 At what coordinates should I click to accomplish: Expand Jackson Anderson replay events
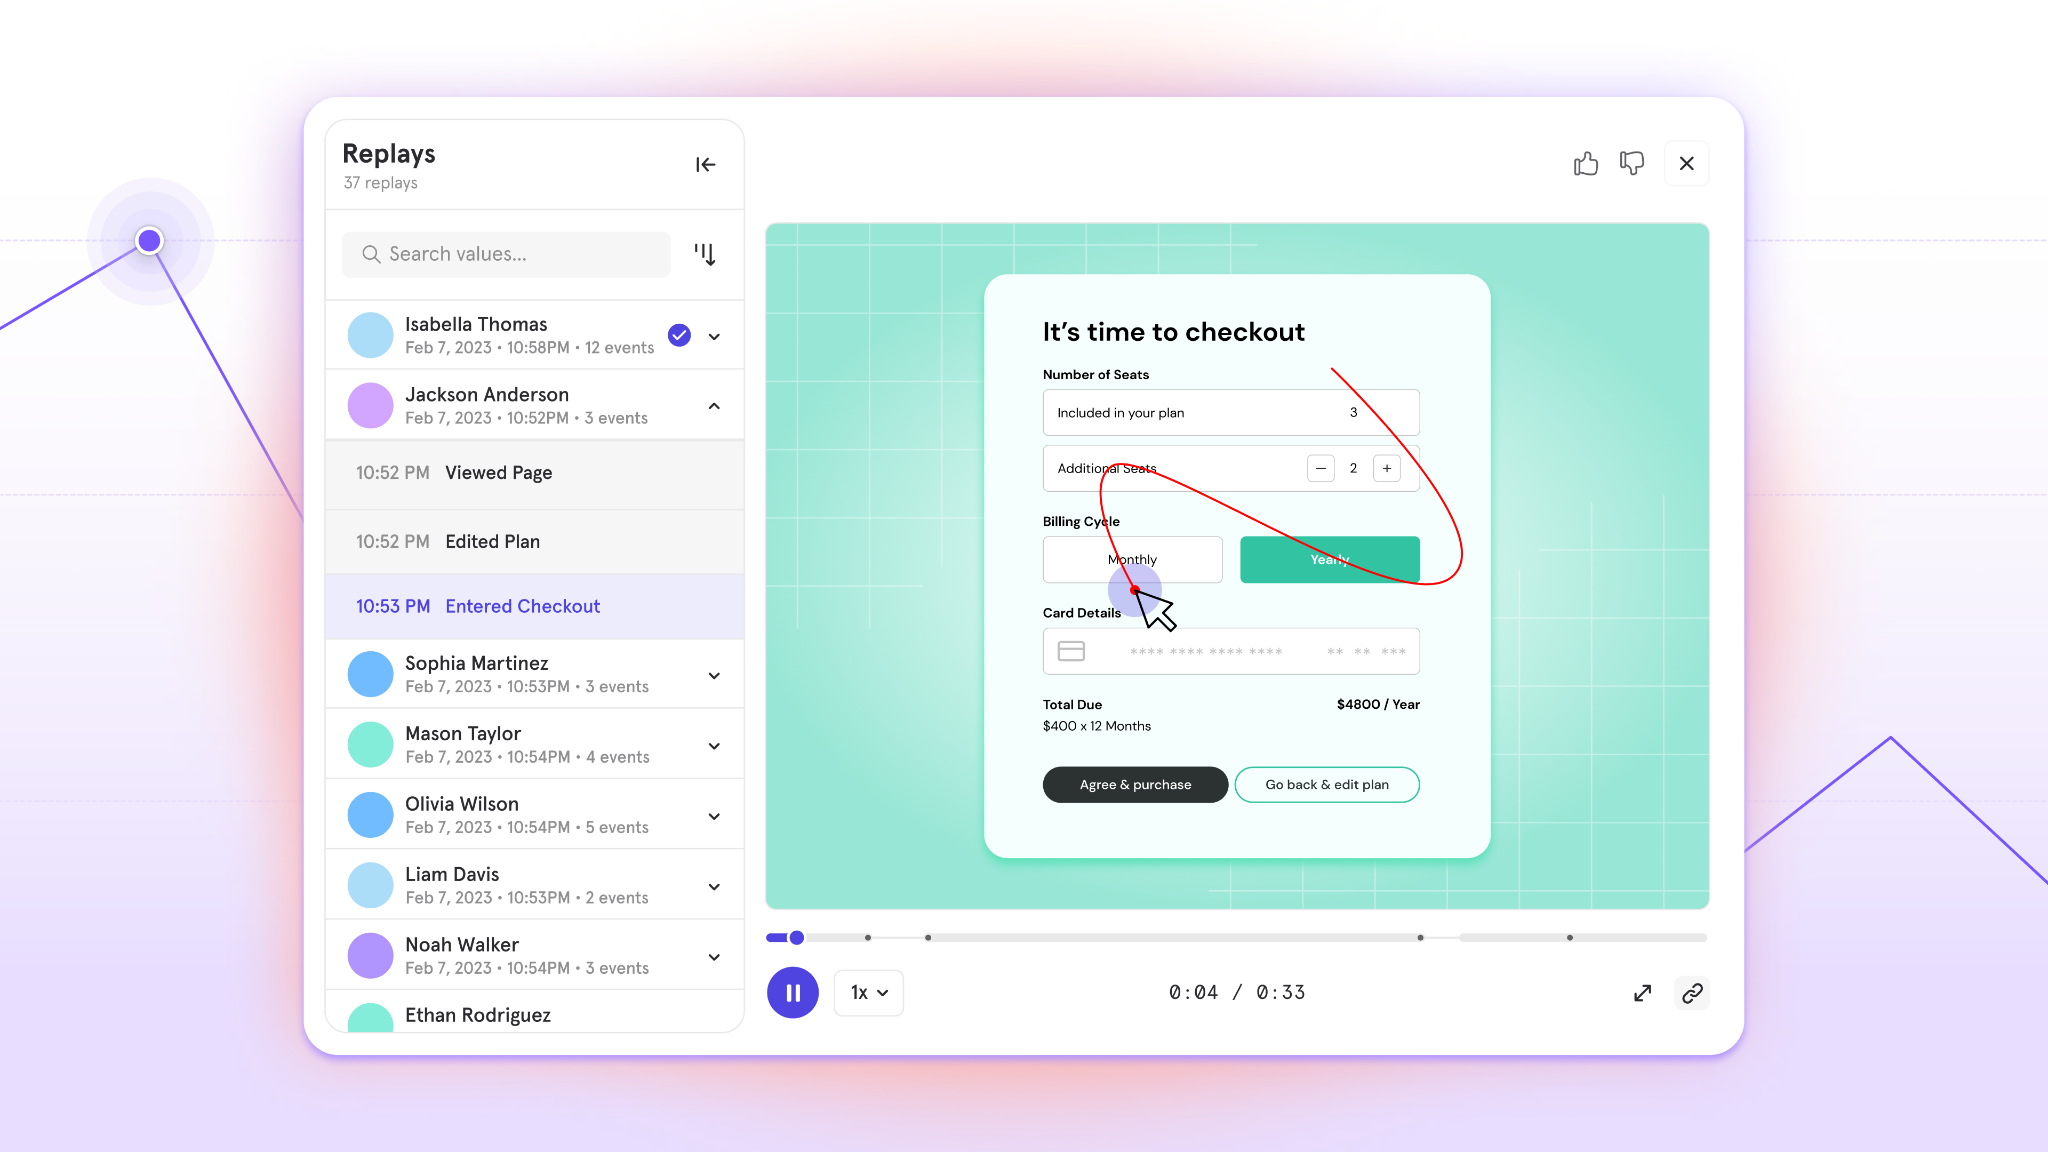(713, 405)
